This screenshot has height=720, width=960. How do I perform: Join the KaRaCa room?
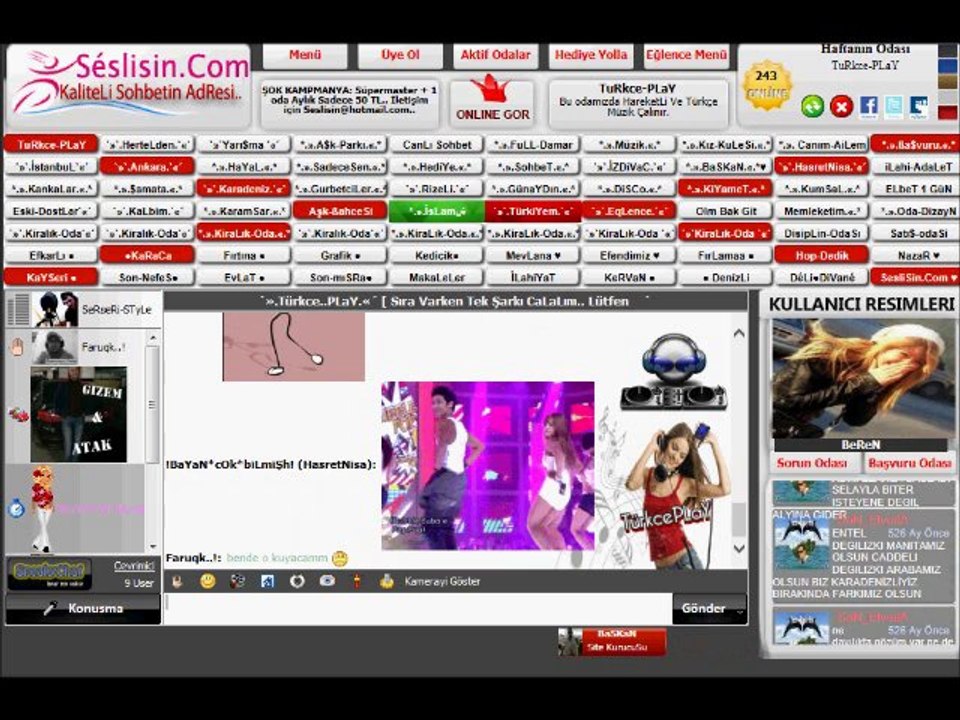click(148, 255)
